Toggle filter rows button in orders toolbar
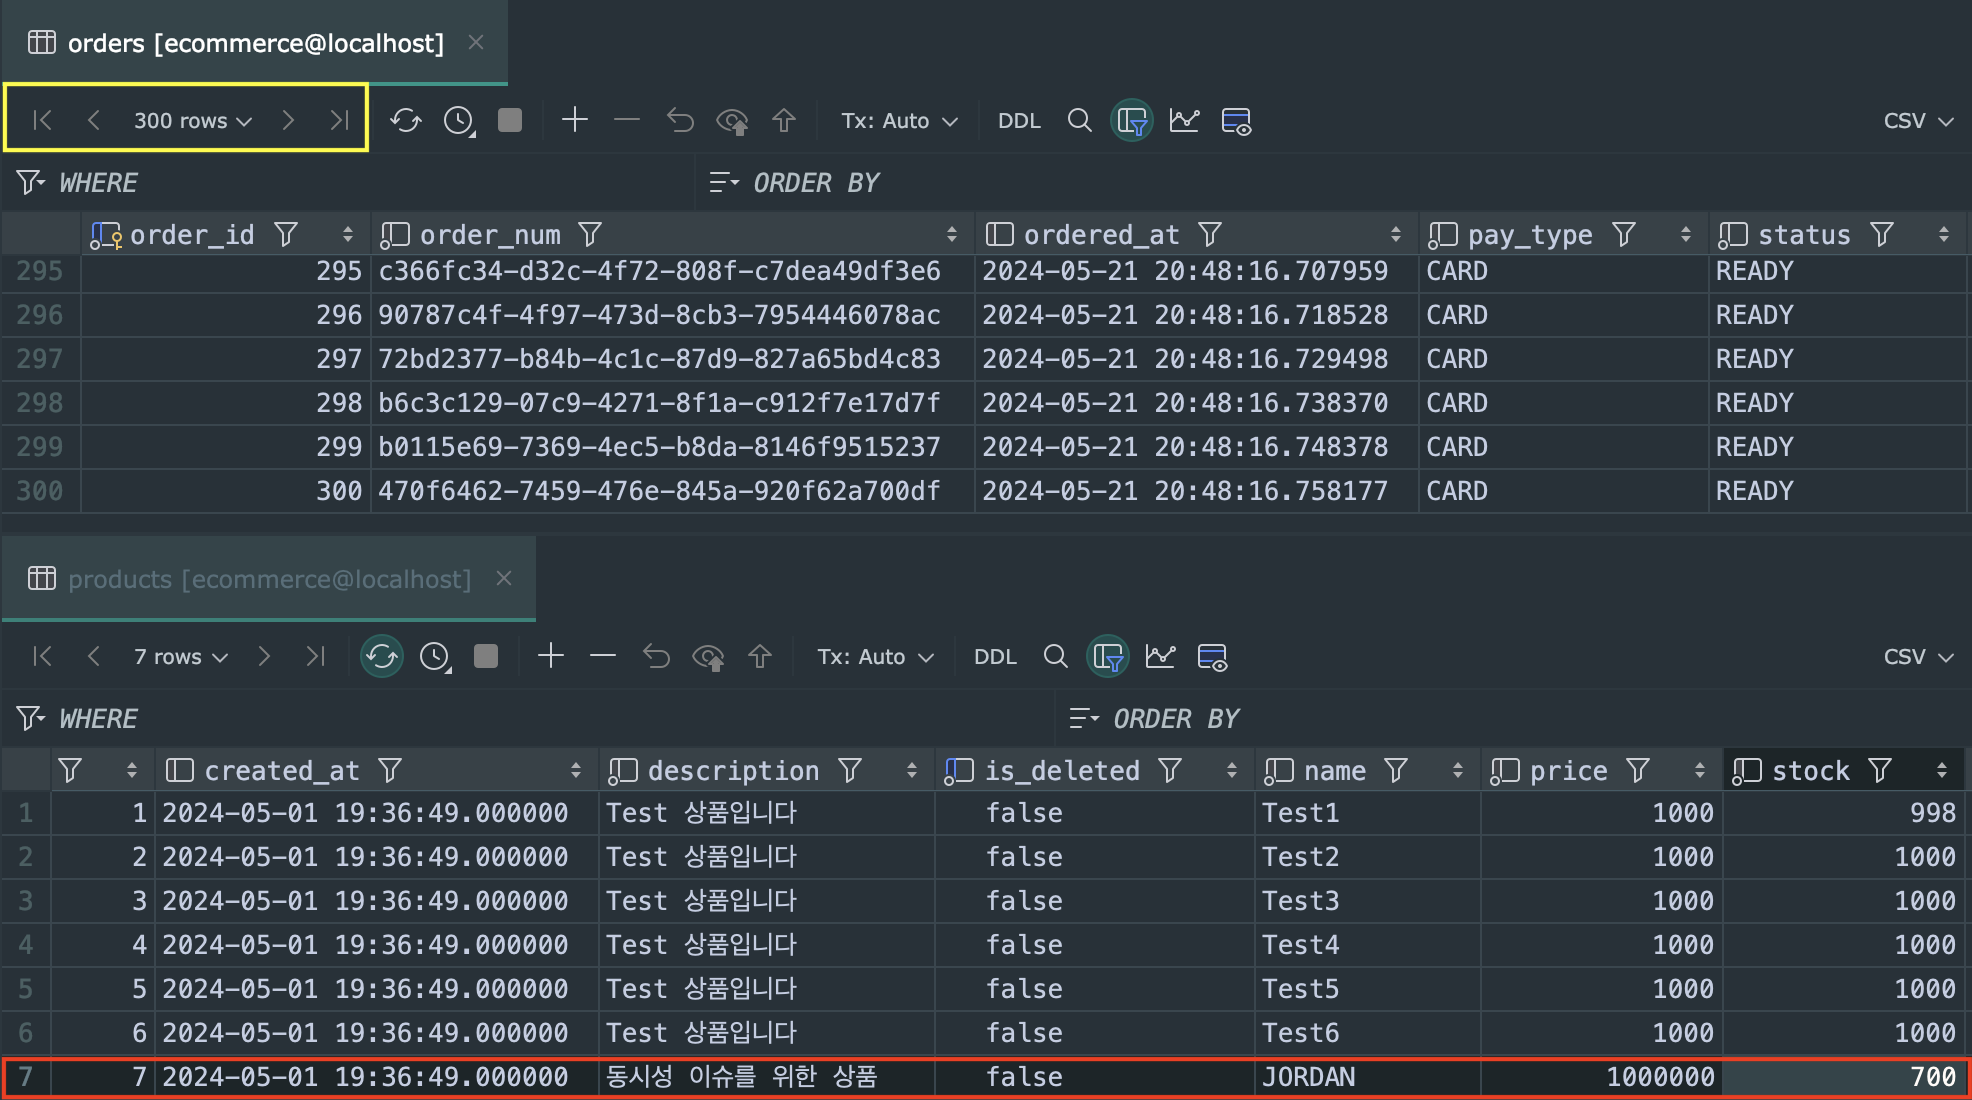Image resolution: width=1972 pixels, height=1100 pixels. pyautogui.click(x=1132, y=121)
